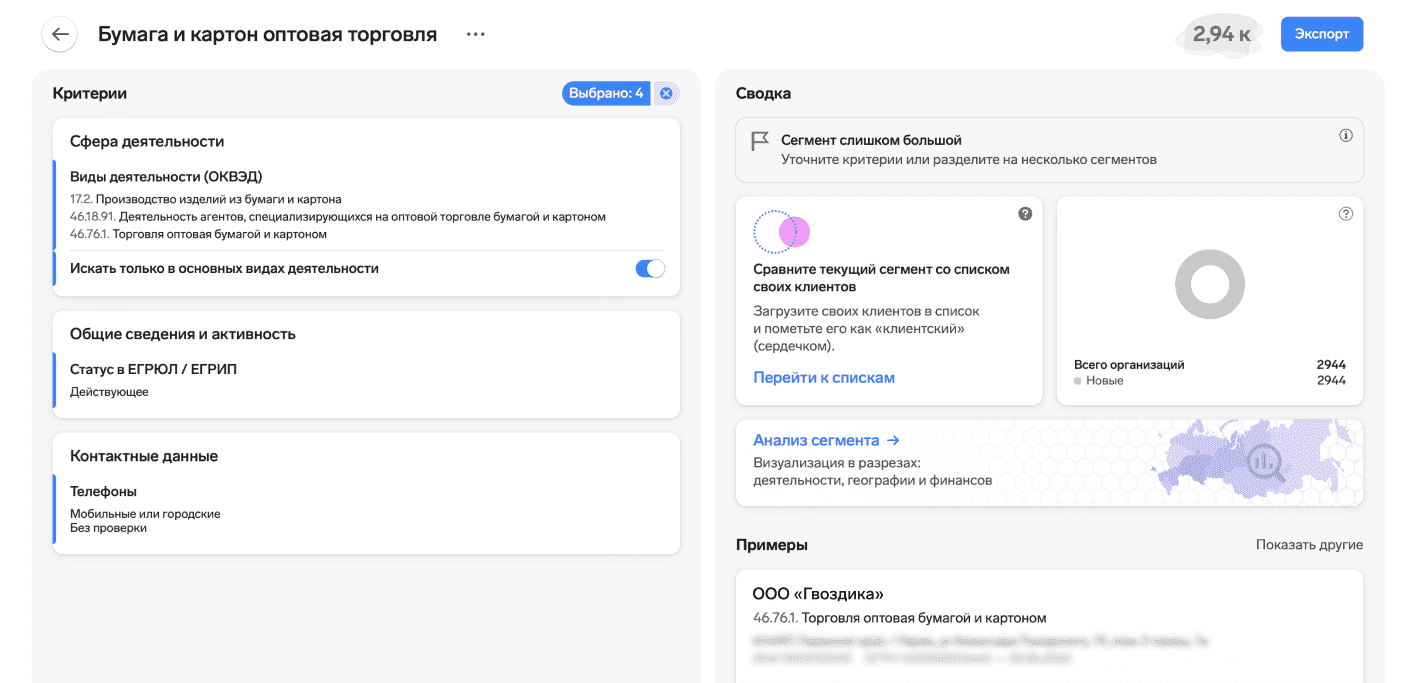Go back using the arrow button
Viewport: 1418px width, 683px height.
[60, 34]
